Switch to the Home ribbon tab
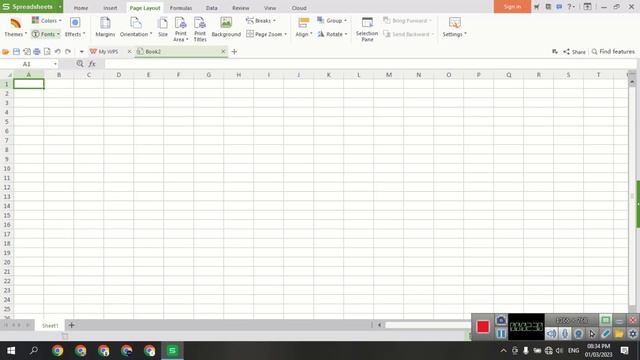This screenshot has width=640, height=360. [81, 8]
